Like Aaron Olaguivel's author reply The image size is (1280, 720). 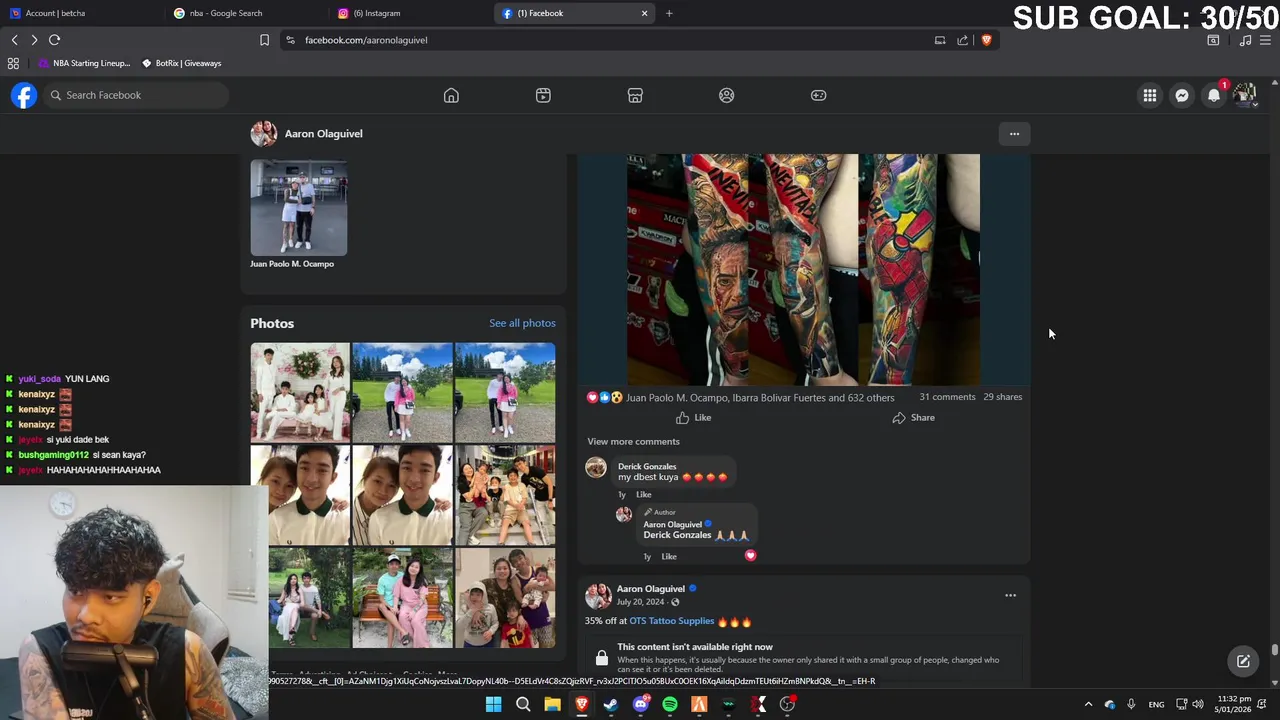669,556
